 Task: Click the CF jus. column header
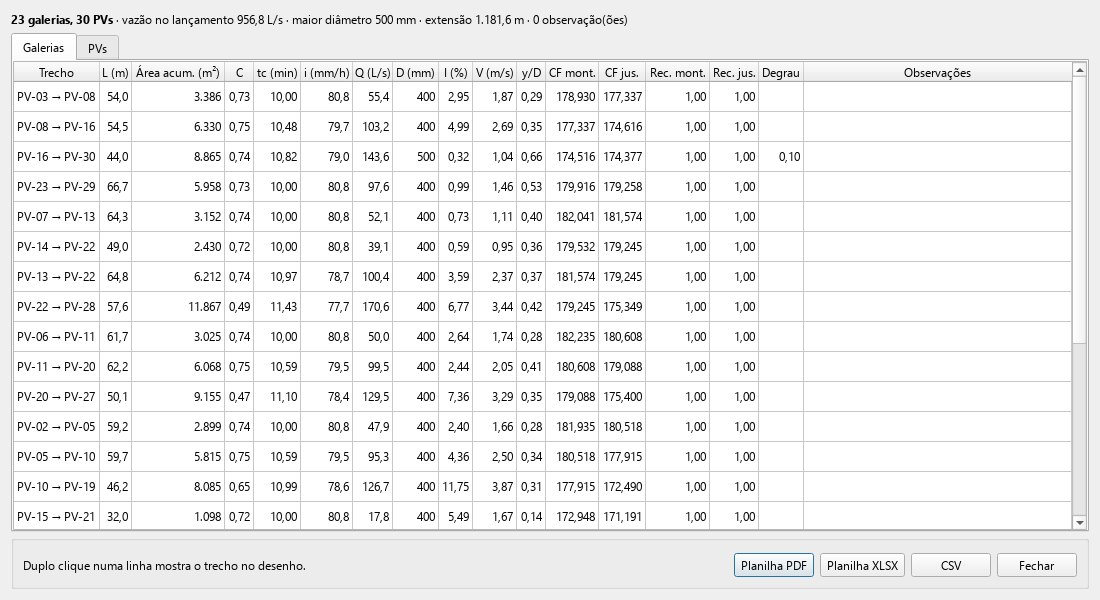tap(622, 72)
